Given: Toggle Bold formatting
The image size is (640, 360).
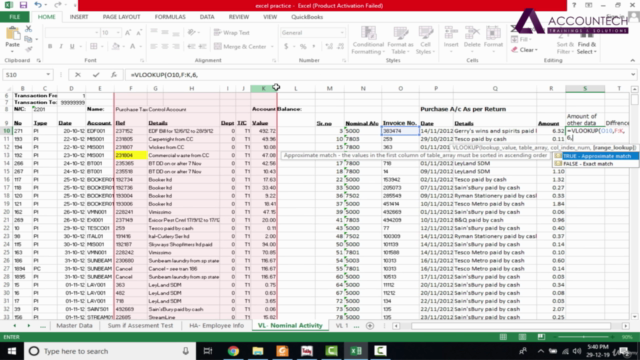Looking at the screenshot, I should [50, 47].
